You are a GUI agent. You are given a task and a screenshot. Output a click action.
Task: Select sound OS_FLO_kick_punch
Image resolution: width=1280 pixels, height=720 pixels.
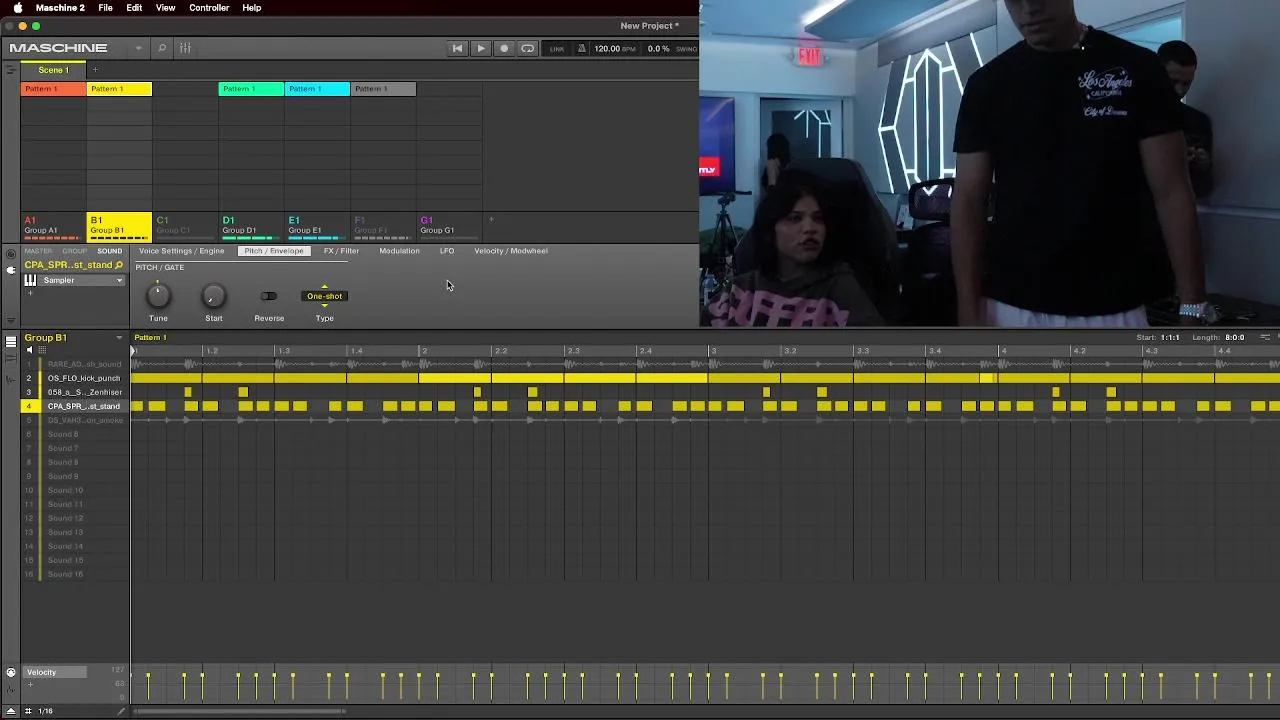pyautogui.click(x=84, y=378)
